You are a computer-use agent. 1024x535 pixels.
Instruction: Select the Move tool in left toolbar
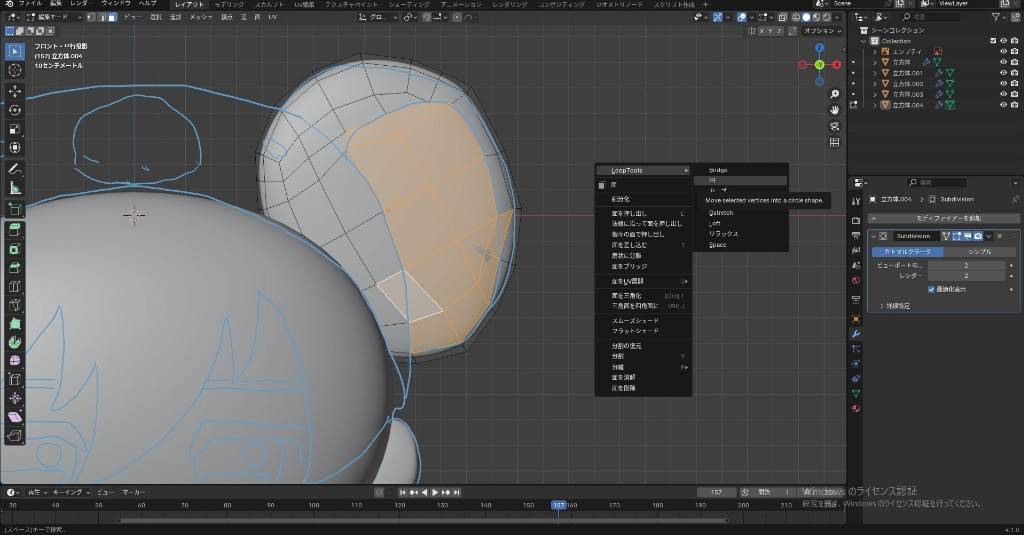click(15, 90)
